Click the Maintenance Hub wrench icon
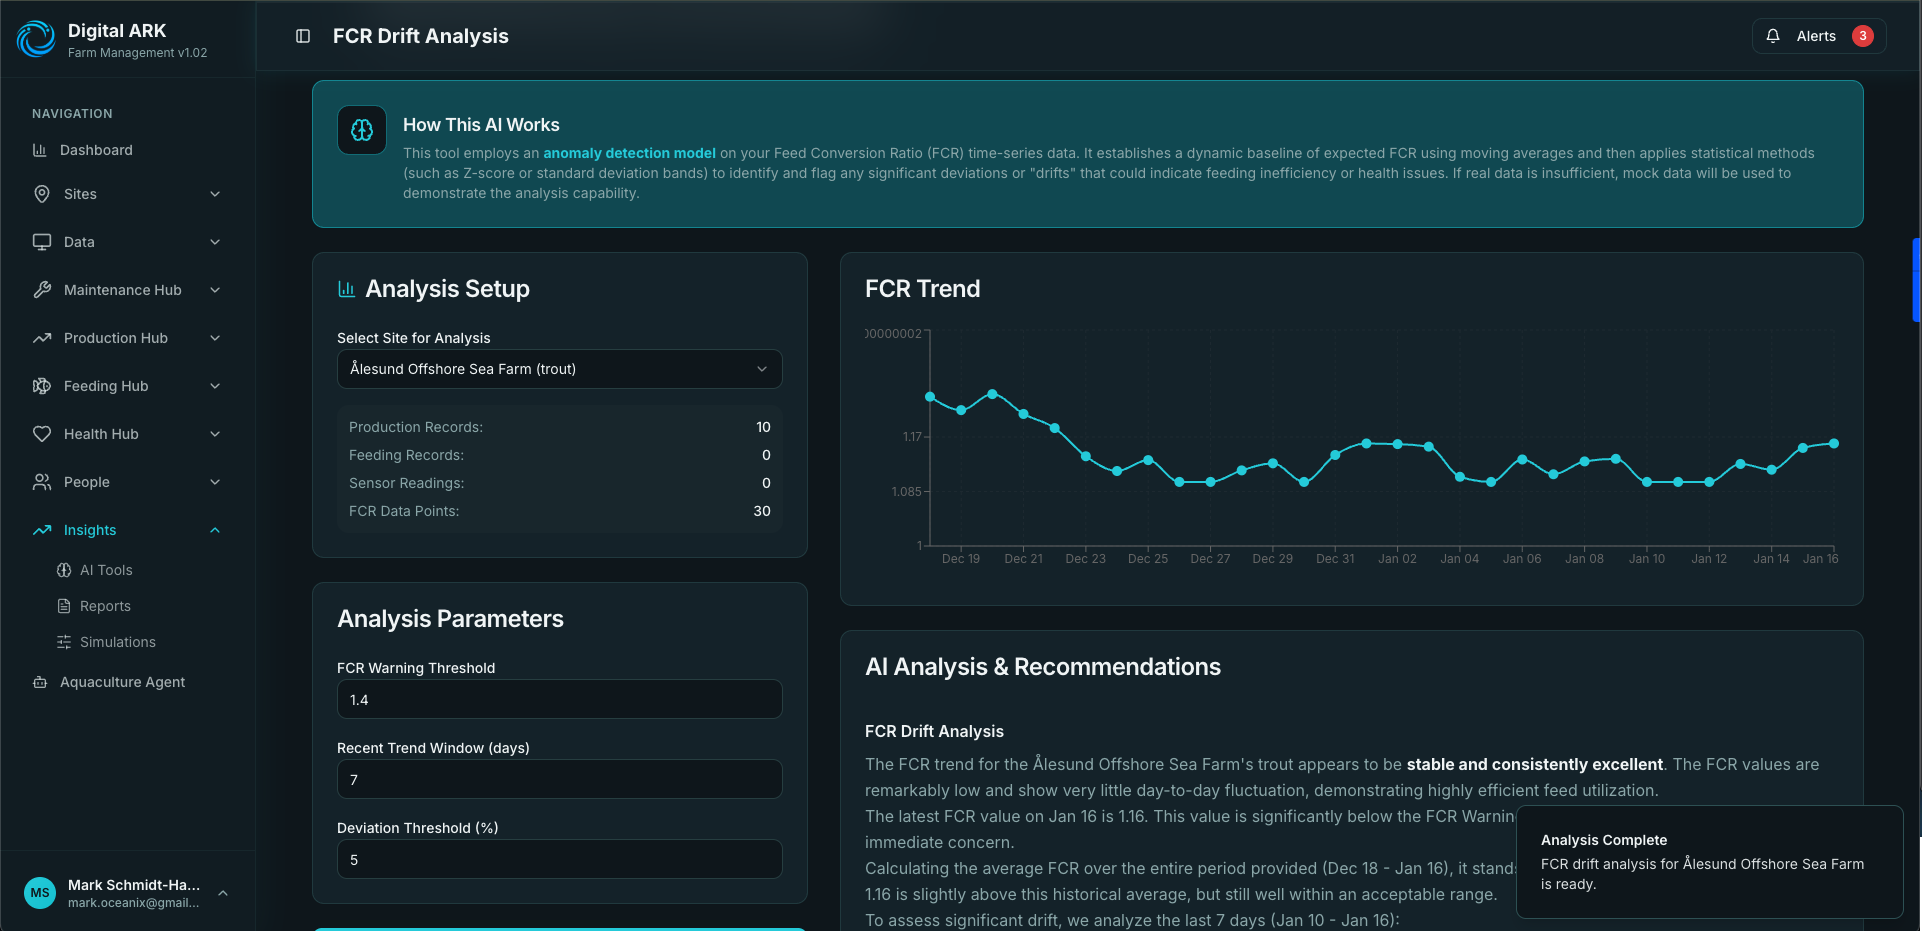 tap(42, 290)
